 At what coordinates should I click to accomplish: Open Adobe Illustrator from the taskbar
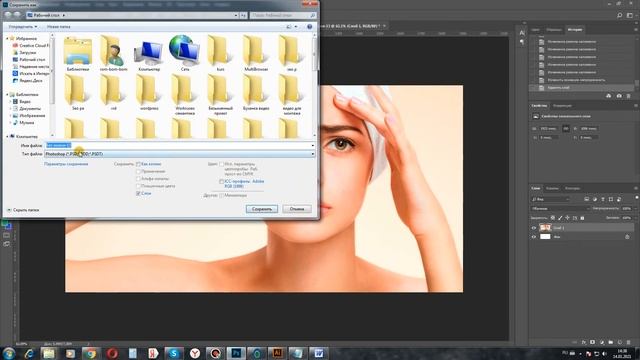[x=277, y=353]
